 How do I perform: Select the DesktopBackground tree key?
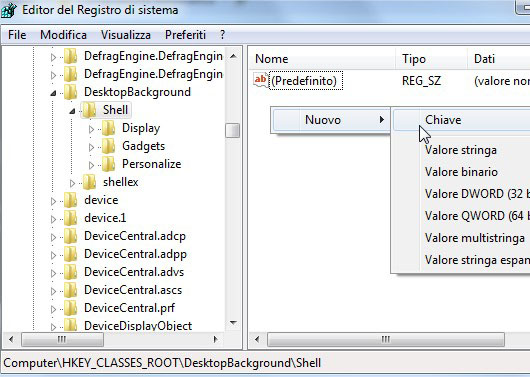pos(137,92)
